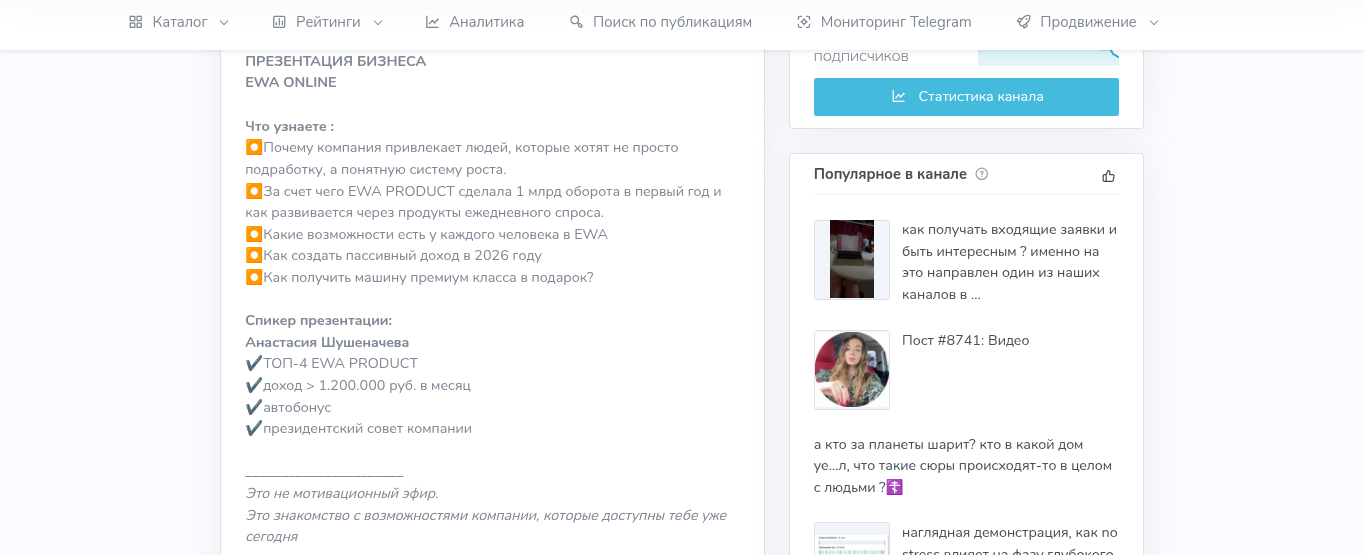Open post 'как получать входящие заявки'
This screenshot has width=1364, height=555.
click(1009, 262)
